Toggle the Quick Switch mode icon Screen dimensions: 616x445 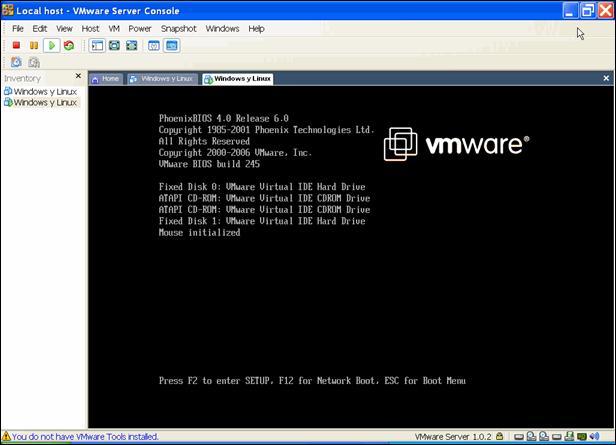tap(115, 46)
